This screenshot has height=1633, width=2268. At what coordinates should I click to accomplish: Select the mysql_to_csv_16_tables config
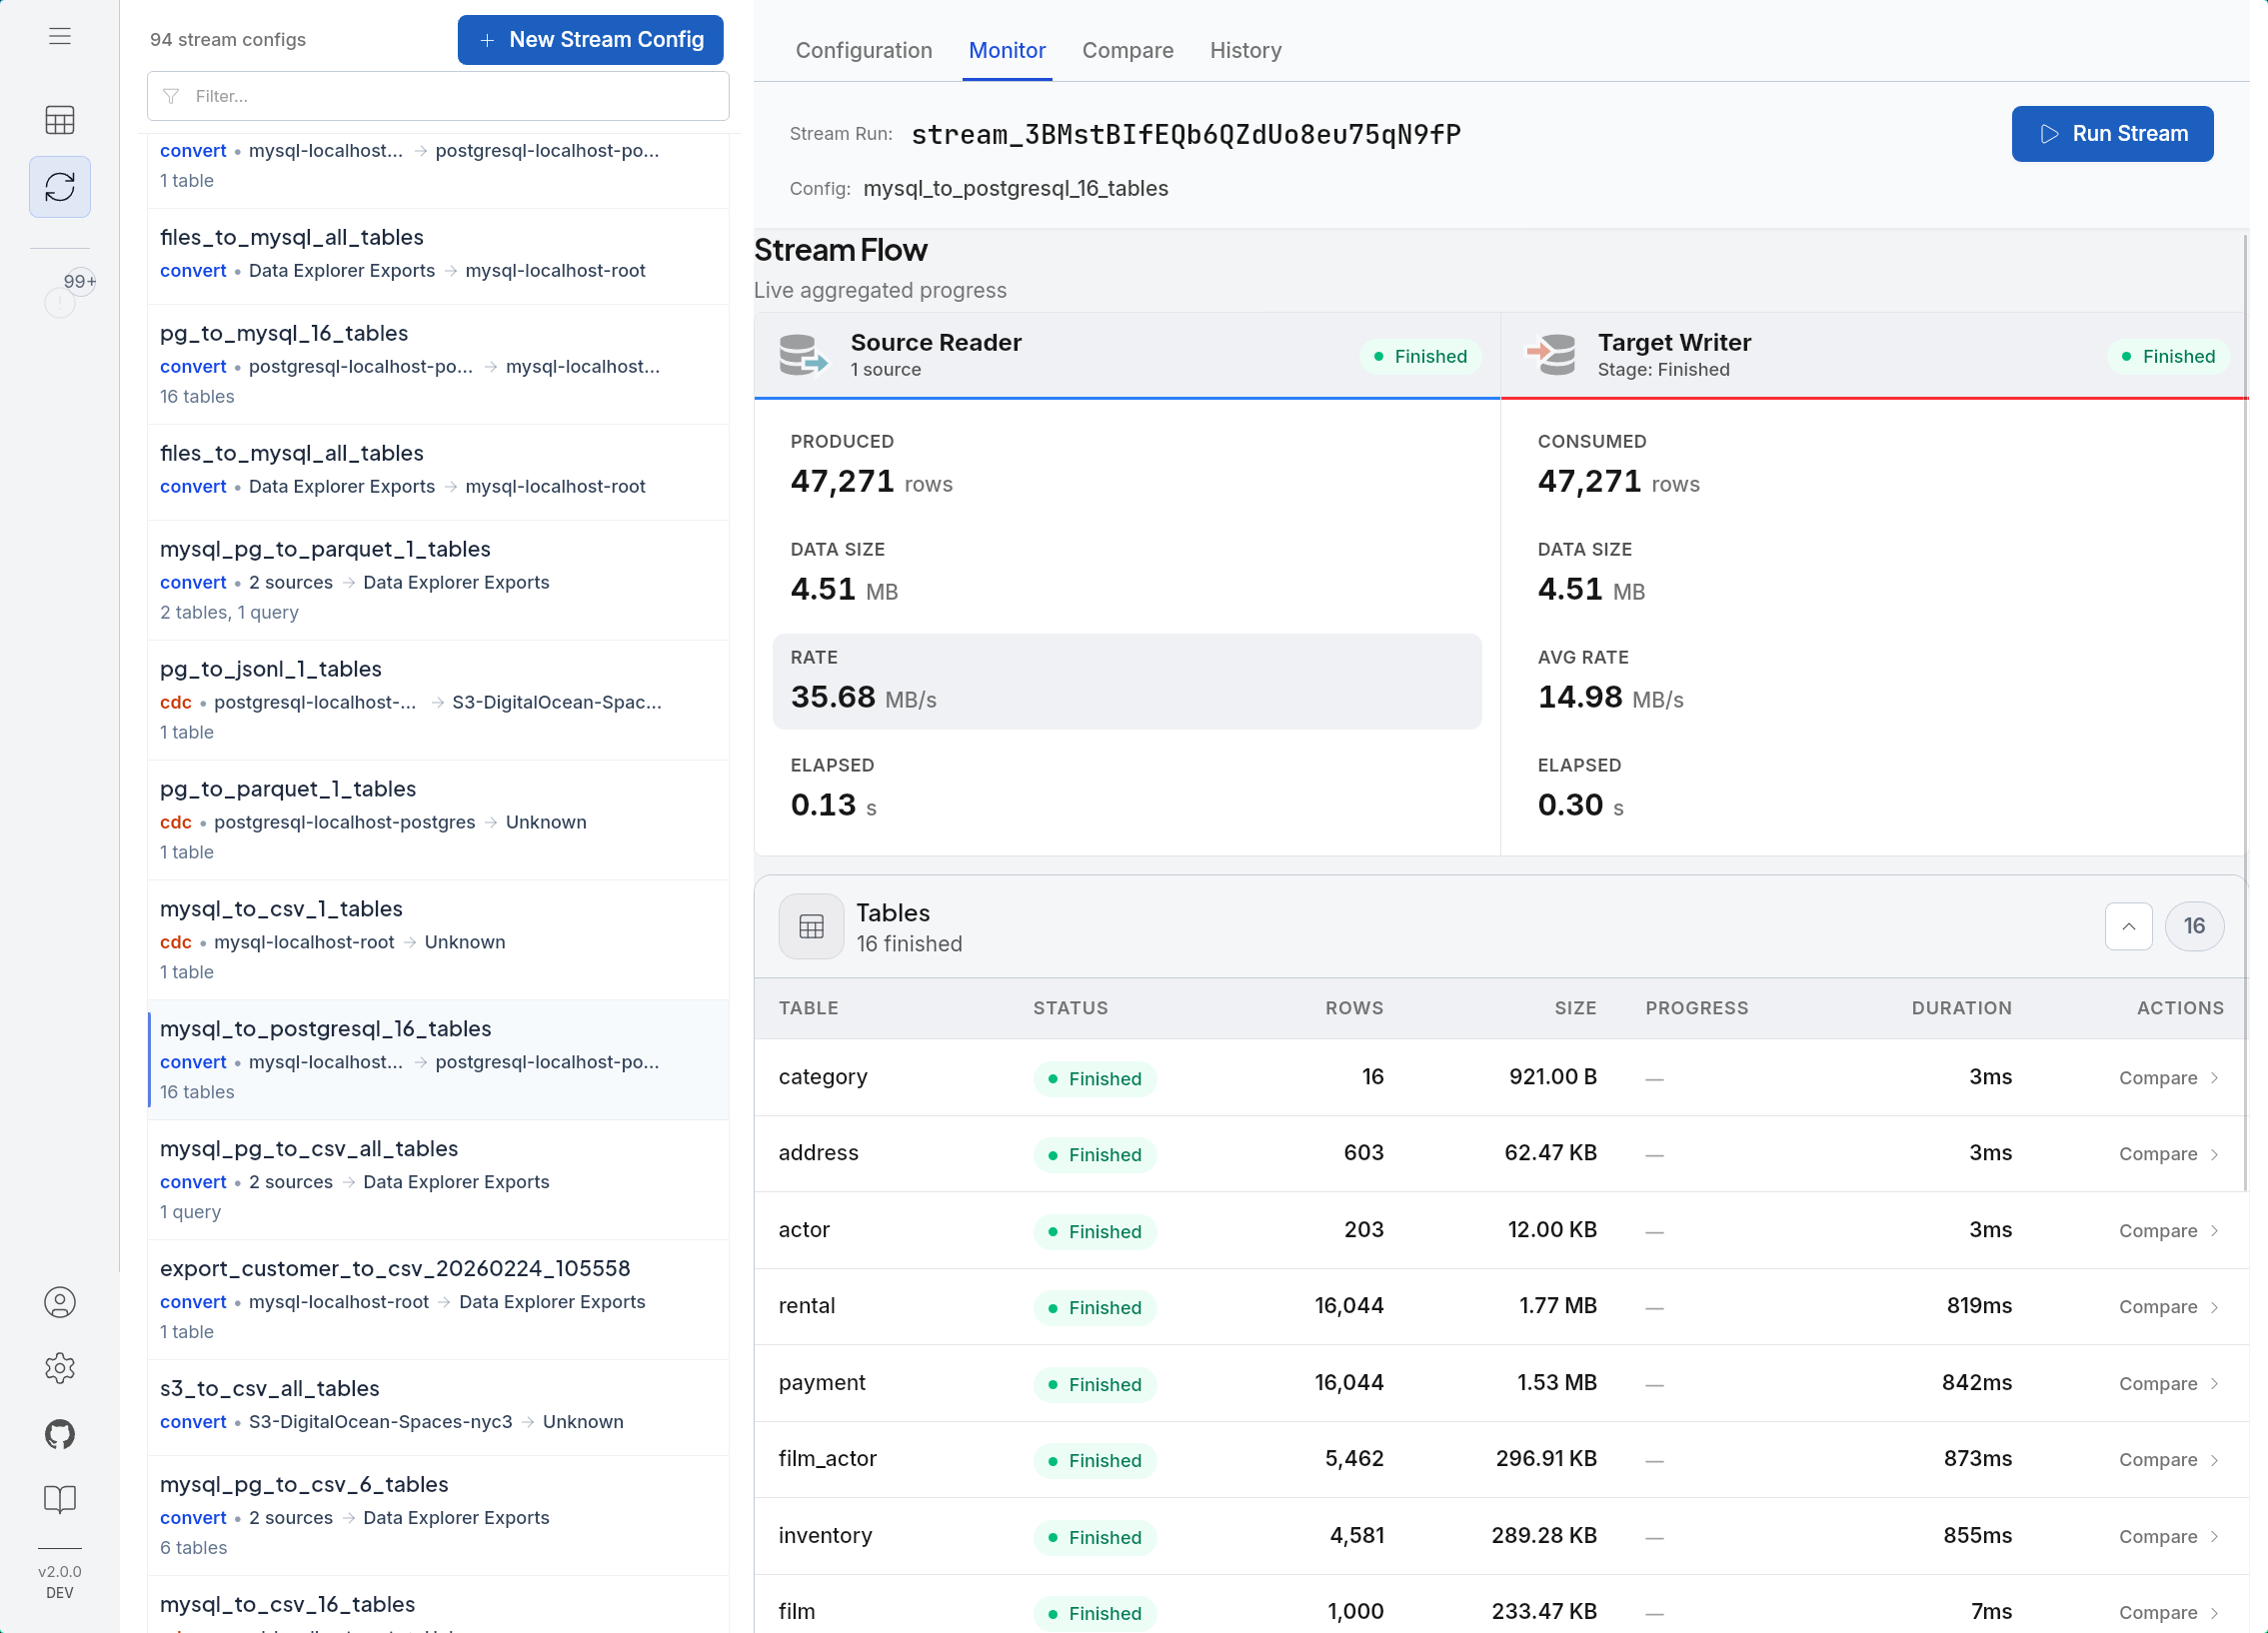point(438,1606)
